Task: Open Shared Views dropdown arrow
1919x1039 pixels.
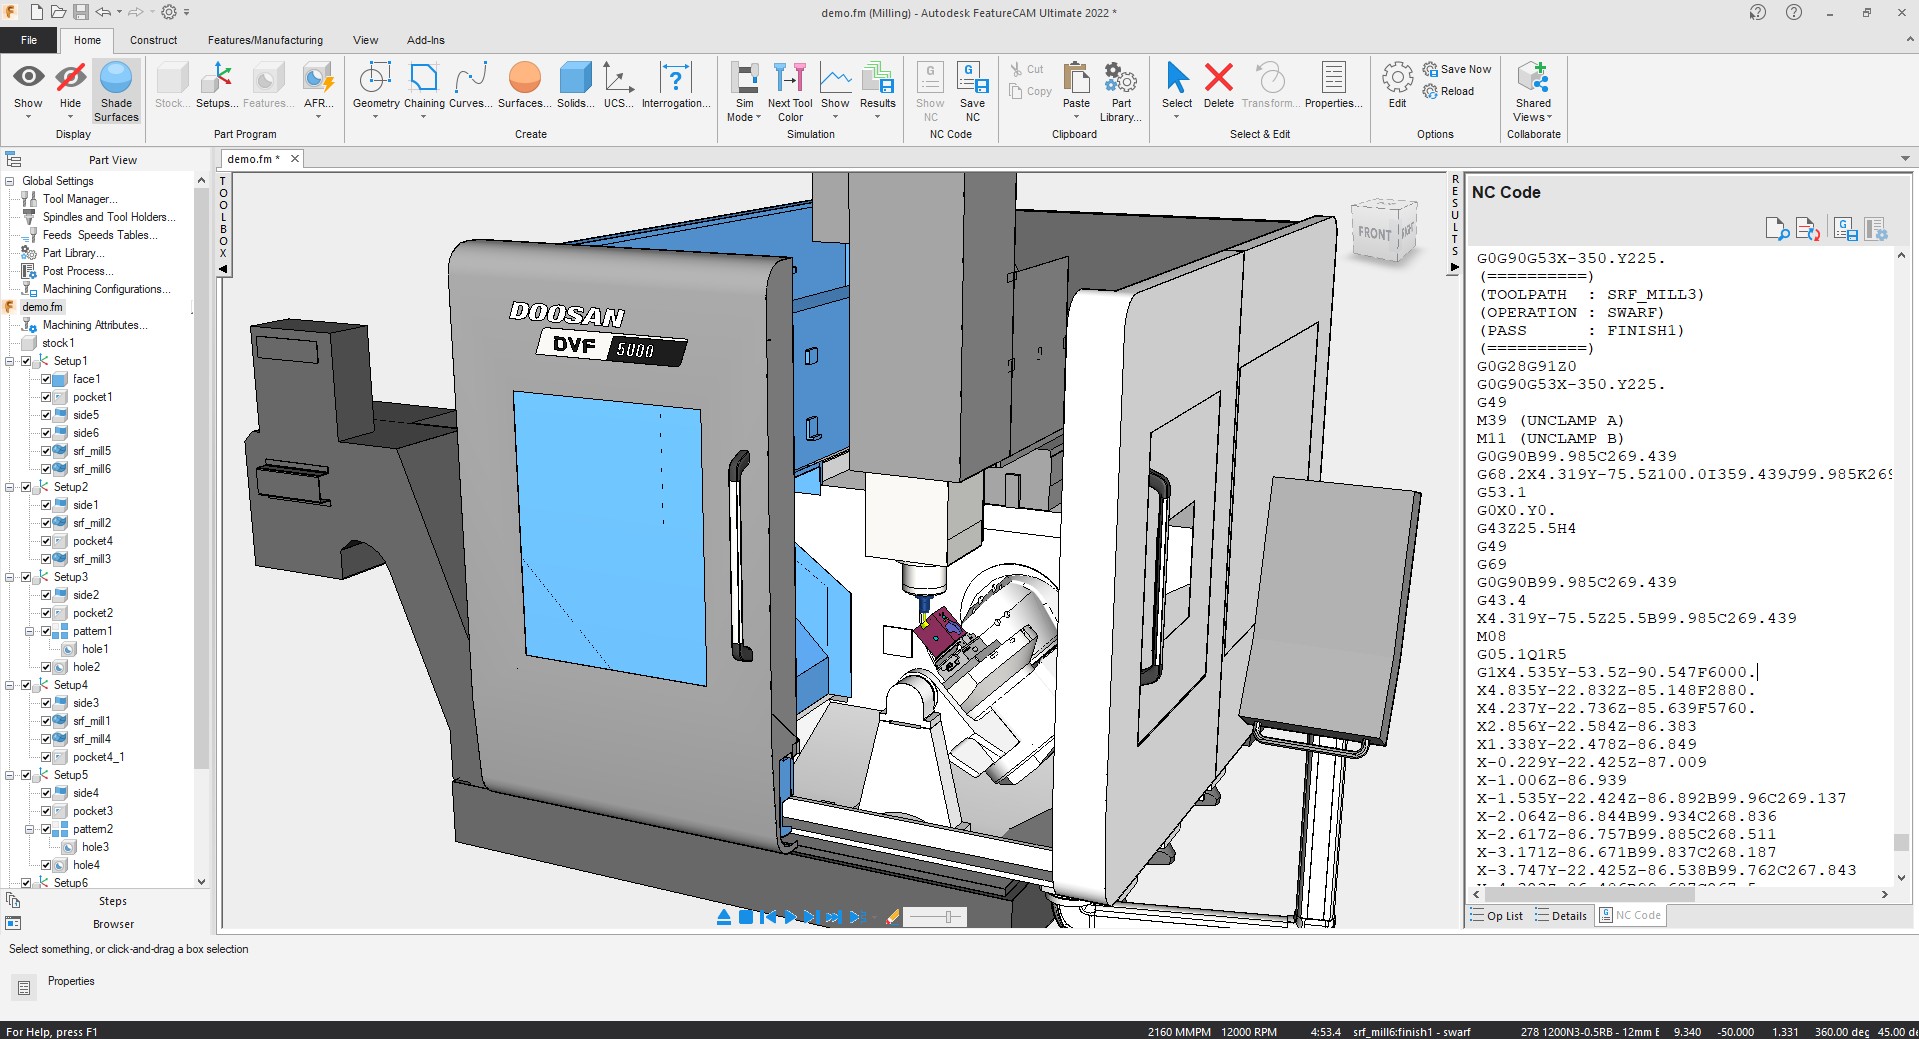Action: (1549, 117)
